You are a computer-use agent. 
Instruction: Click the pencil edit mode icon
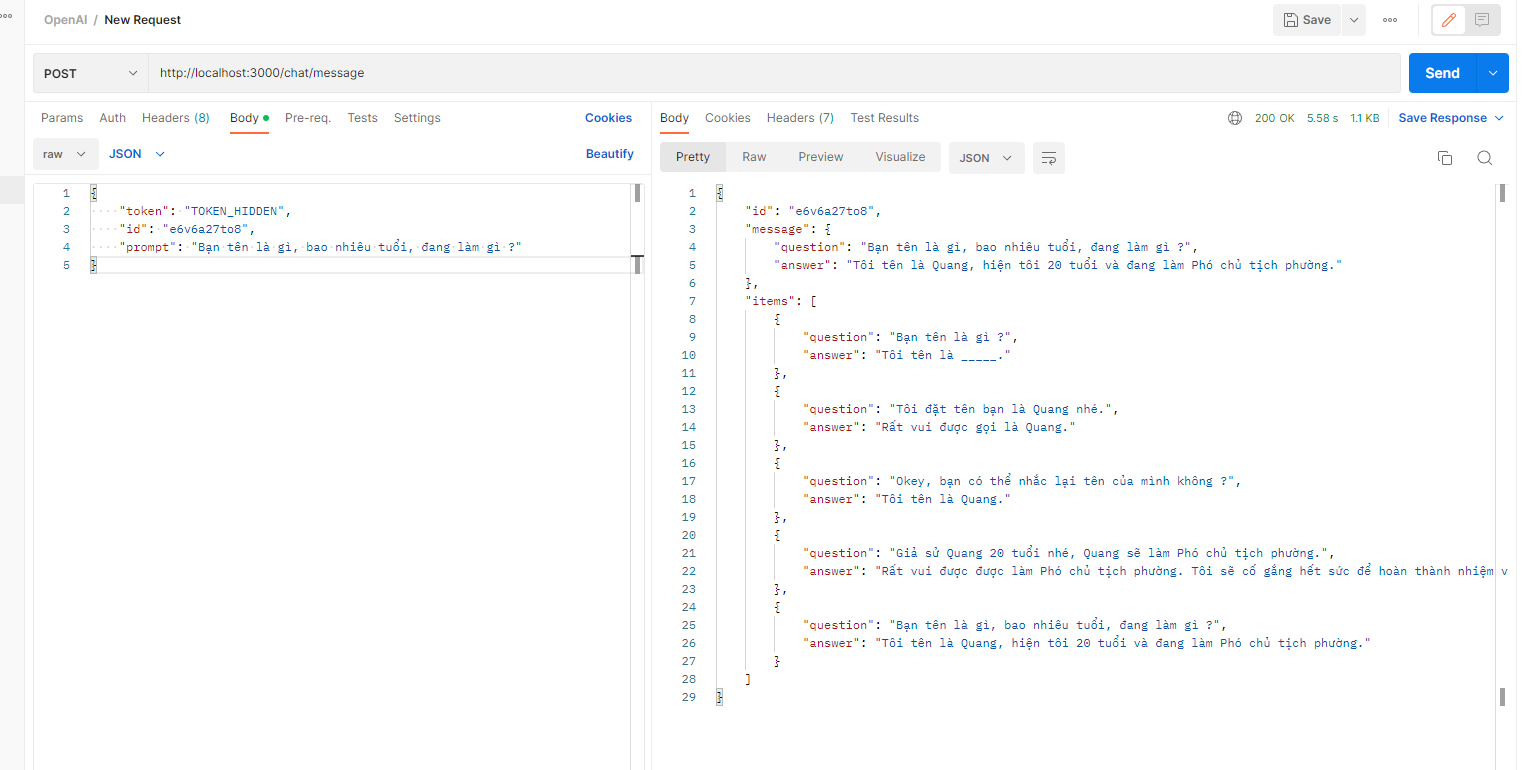1448,20
